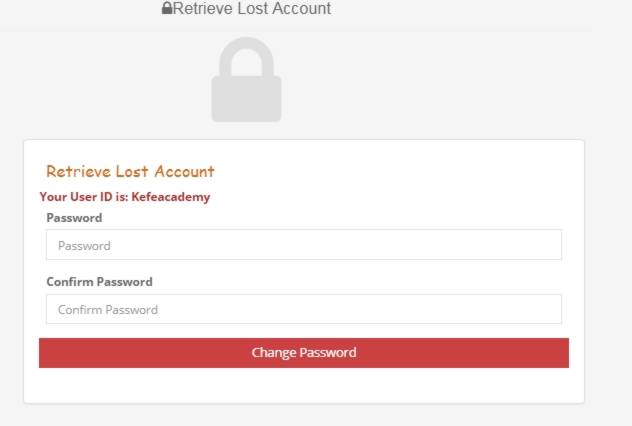Click the 'Your User ID is:' text
Image resolution: width=632 pixels, height=426 pixels.
pos(84,197)
